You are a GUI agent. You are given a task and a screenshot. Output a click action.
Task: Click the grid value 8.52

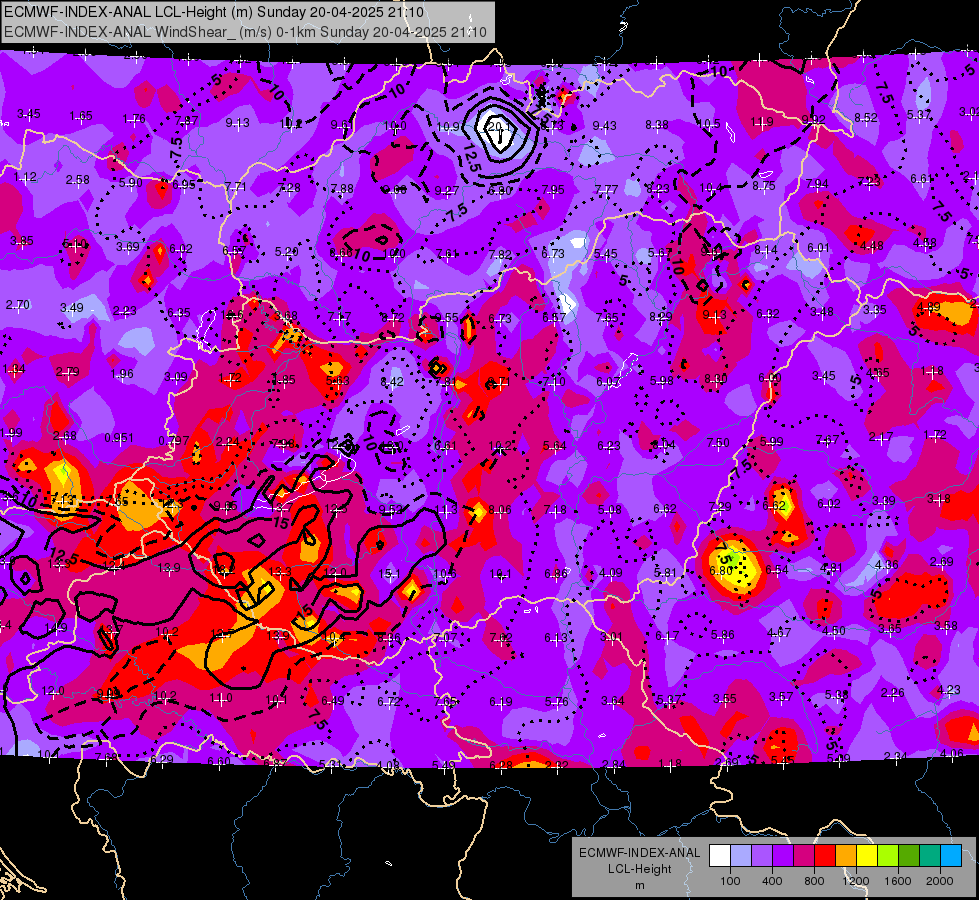pyautogui.click(x=866, y=117)
